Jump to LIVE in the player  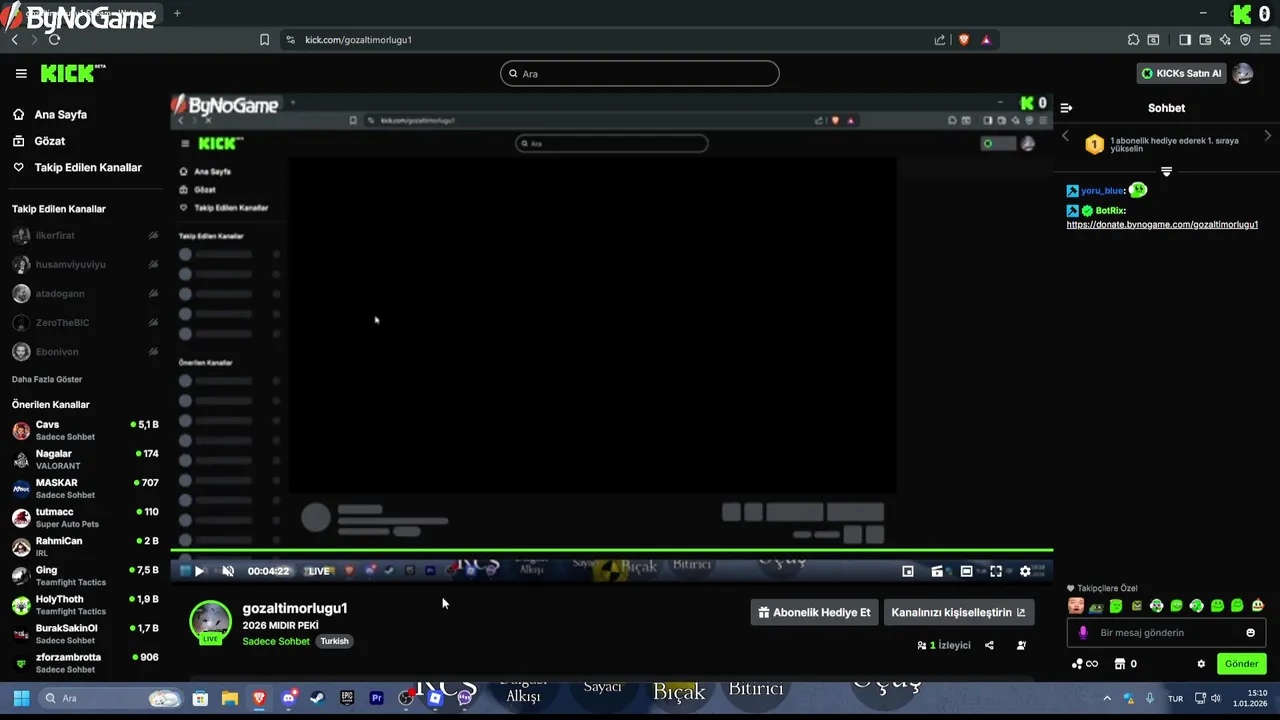point(317,571)
